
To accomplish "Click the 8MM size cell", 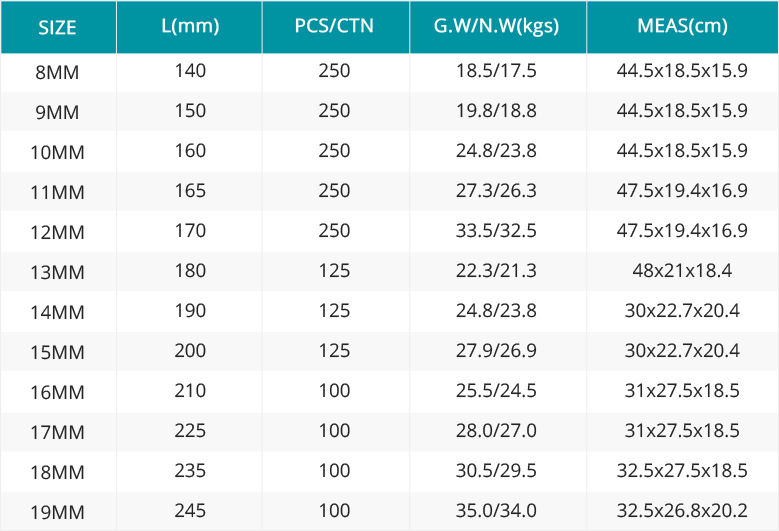I will point(57,73).
